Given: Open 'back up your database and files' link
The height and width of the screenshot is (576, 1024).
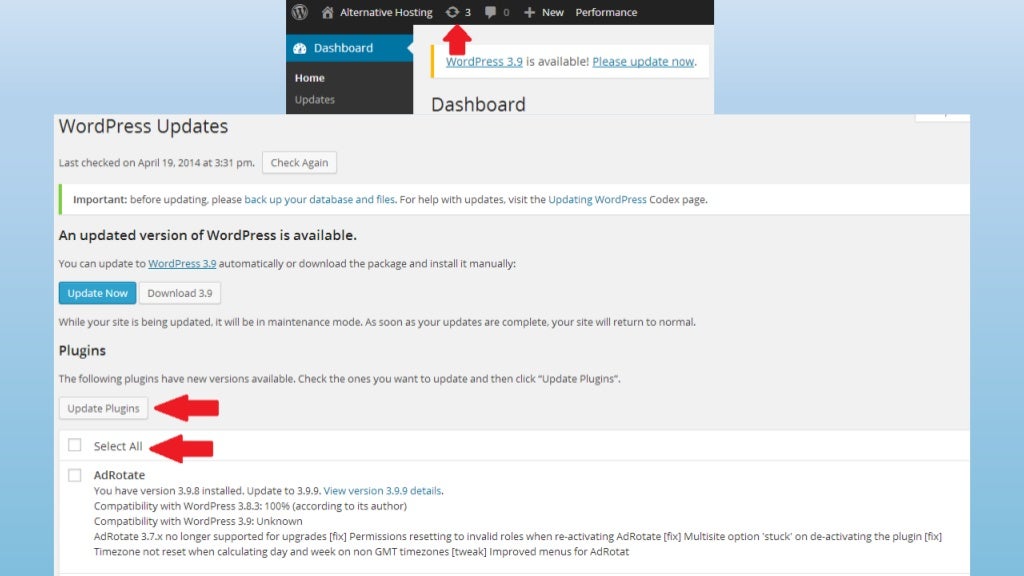Looking at the screenshot, I should tap(319, 199).
